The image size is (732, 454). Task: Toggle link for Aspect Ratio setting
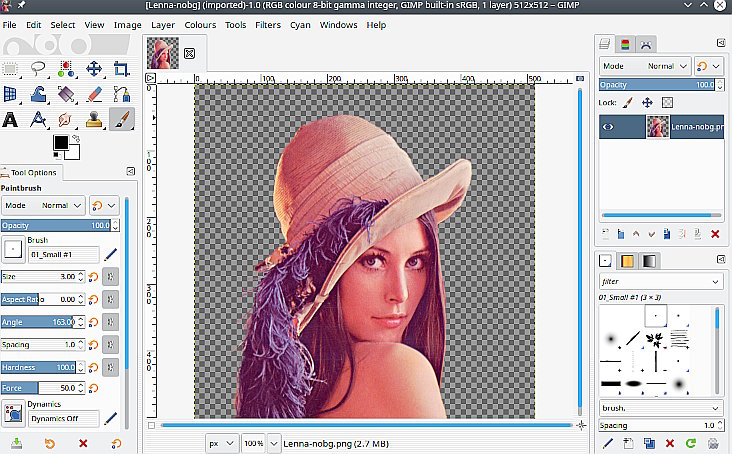(111, 299)
